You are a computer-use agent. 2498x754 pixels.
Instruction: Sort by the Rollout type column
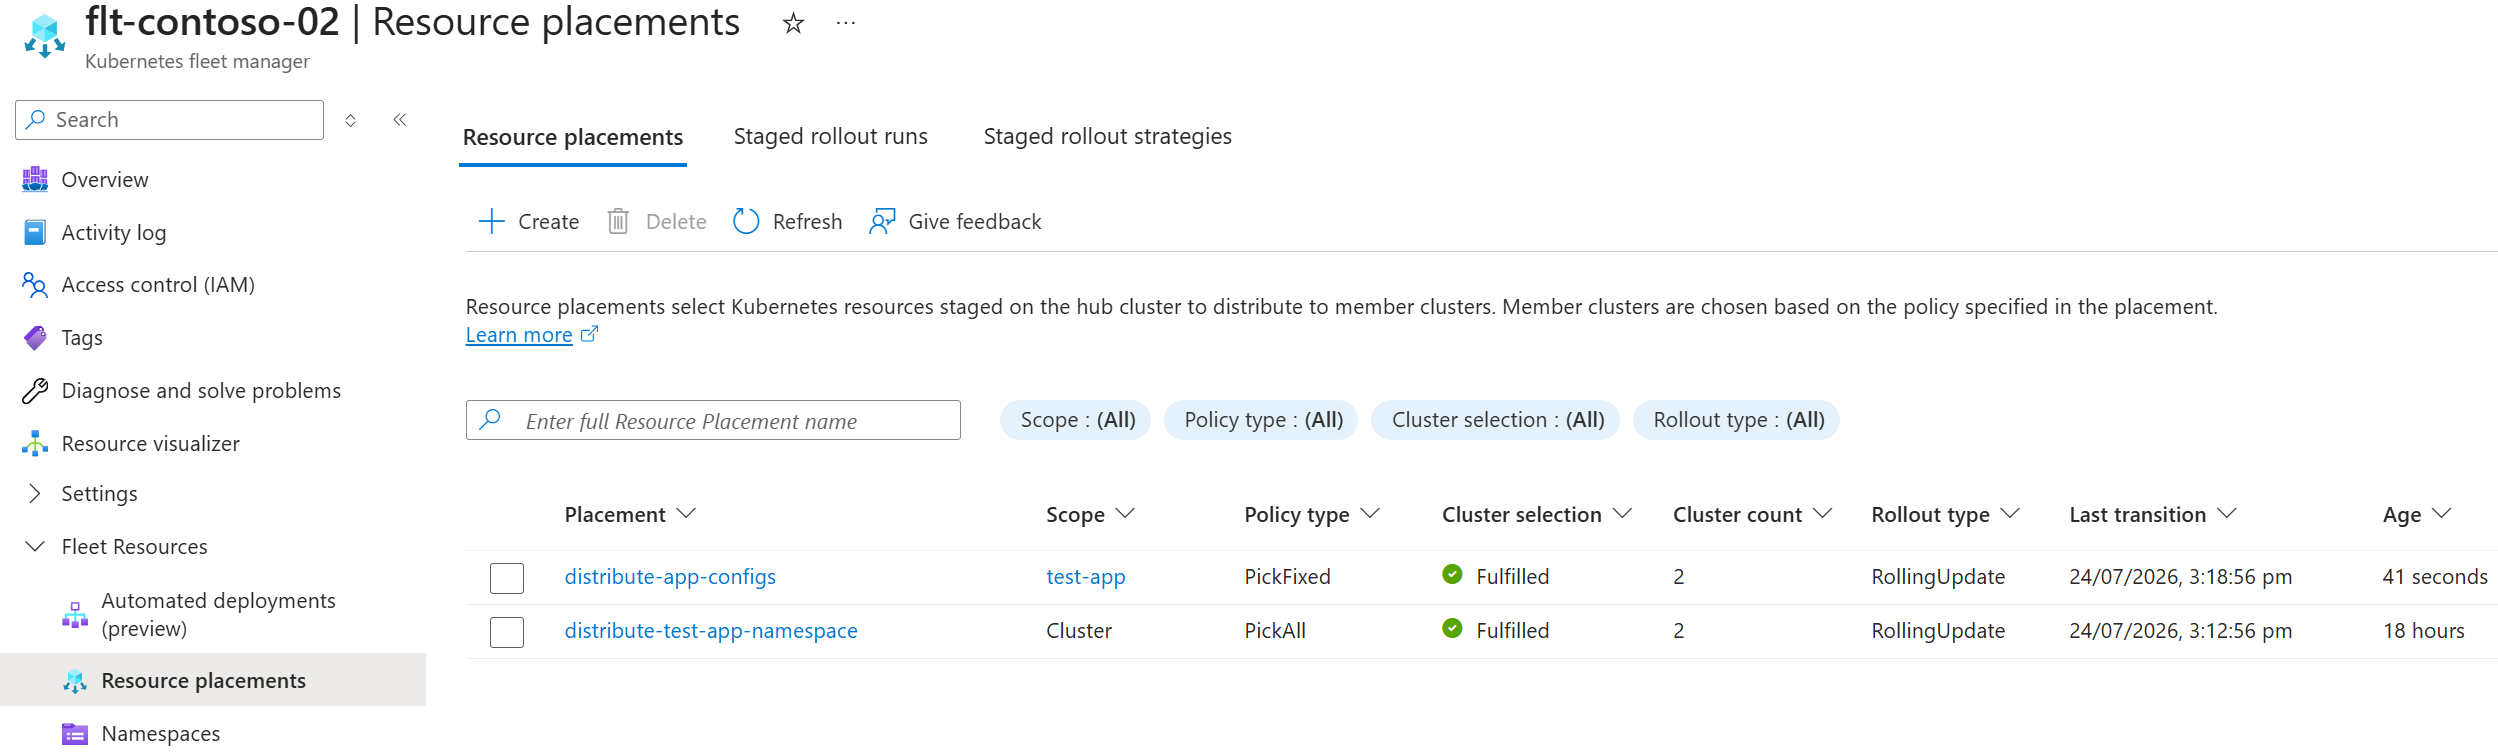tap(1946, 514)
